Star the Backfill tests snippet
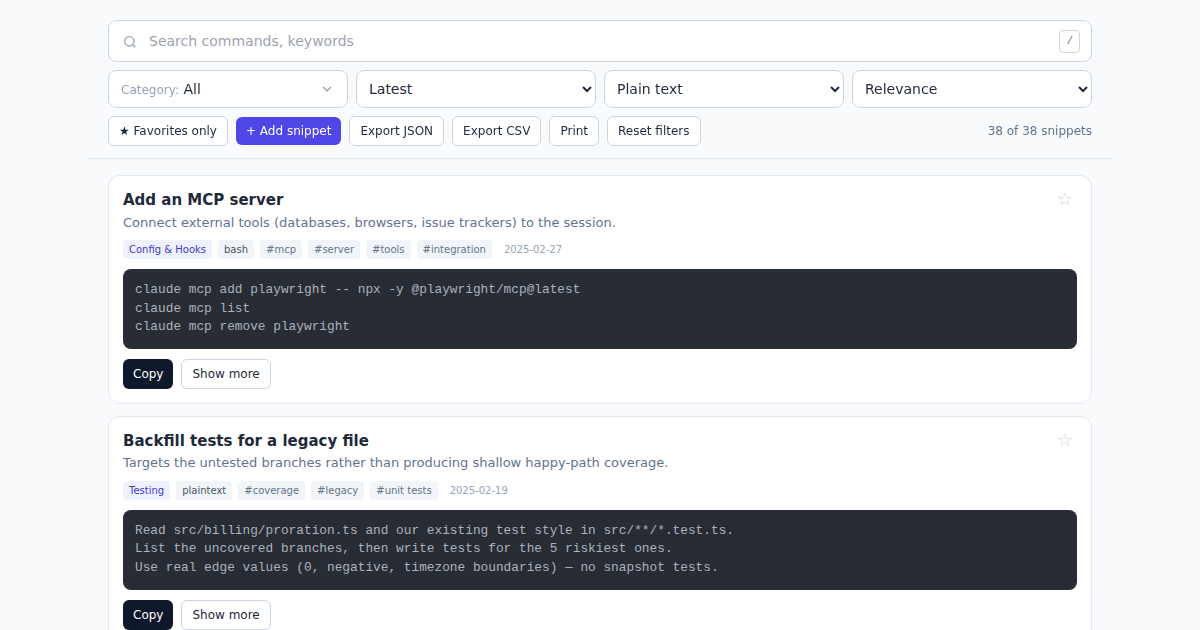Image resolution: width=1200 pixels, height=630 pixels. [x=1065, y=440]
